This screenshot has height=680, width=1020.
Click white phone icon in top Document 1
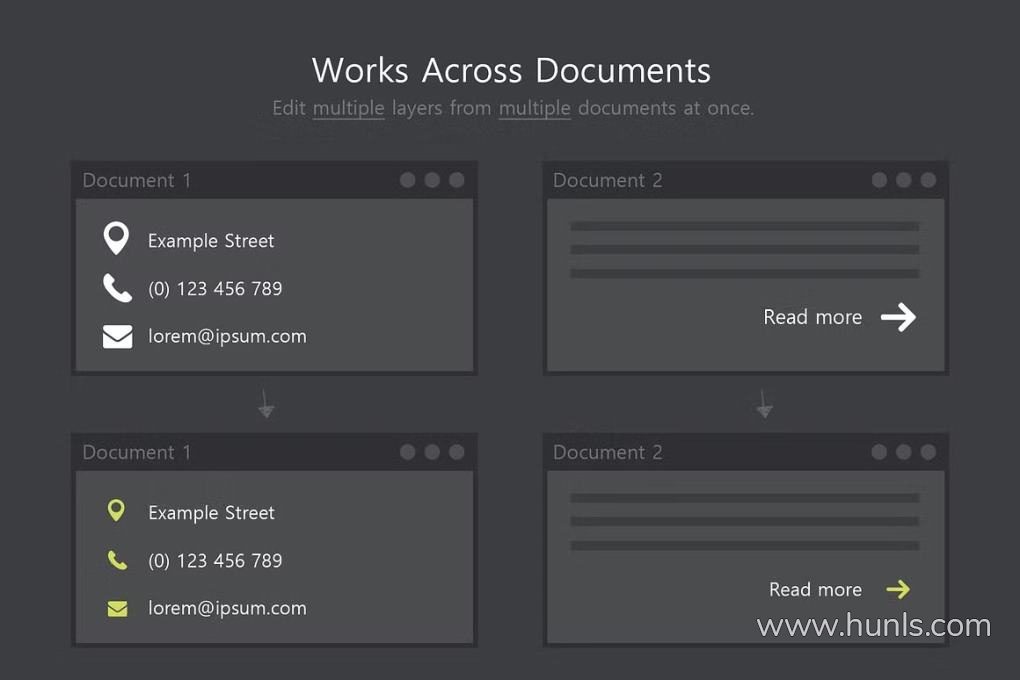coord(117,288)
